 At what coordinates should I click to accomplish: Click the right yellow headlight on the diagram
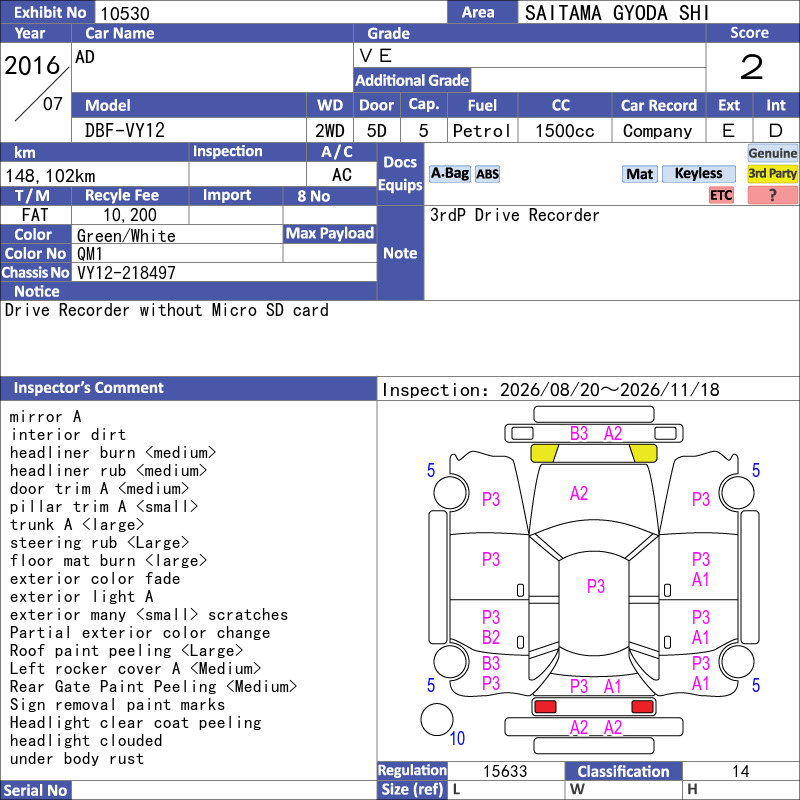643,453
